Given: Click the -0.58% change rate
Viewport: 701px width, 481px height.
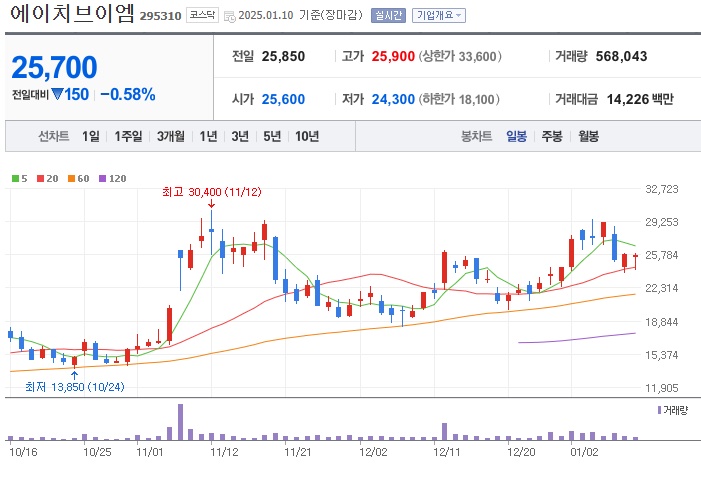Looking at the screenshot, I should coord(128,94).
